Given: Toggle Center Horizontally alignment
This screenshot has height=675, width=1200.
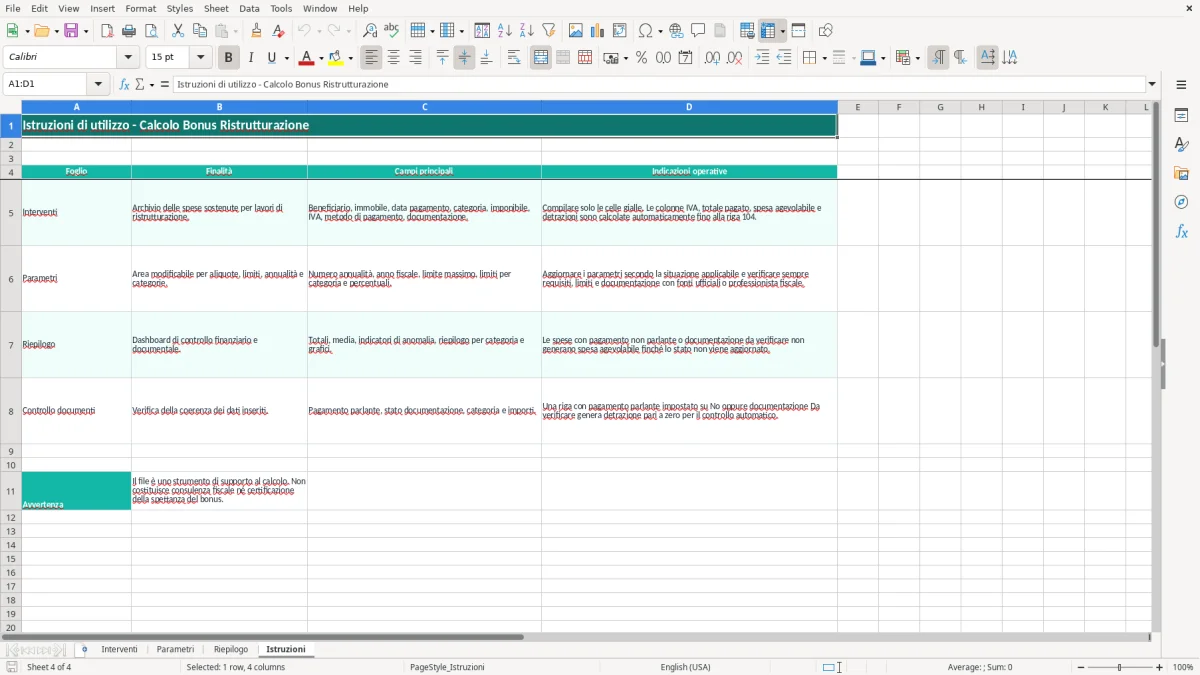Looking at the screenshot, I should pyautogui.click(x=393, y=58).
